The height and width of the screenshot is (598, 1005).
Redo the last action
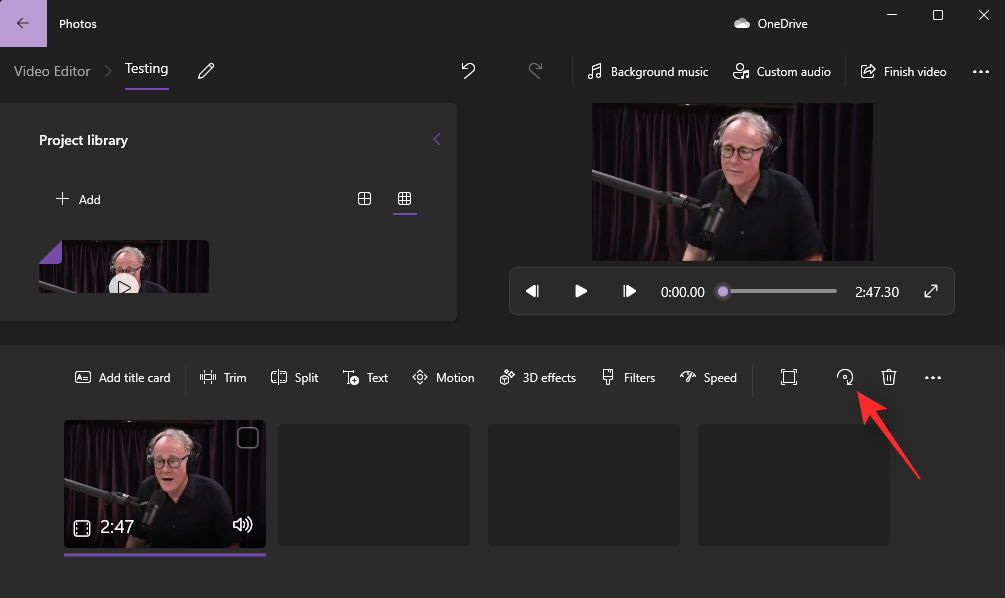pos(535,71)
